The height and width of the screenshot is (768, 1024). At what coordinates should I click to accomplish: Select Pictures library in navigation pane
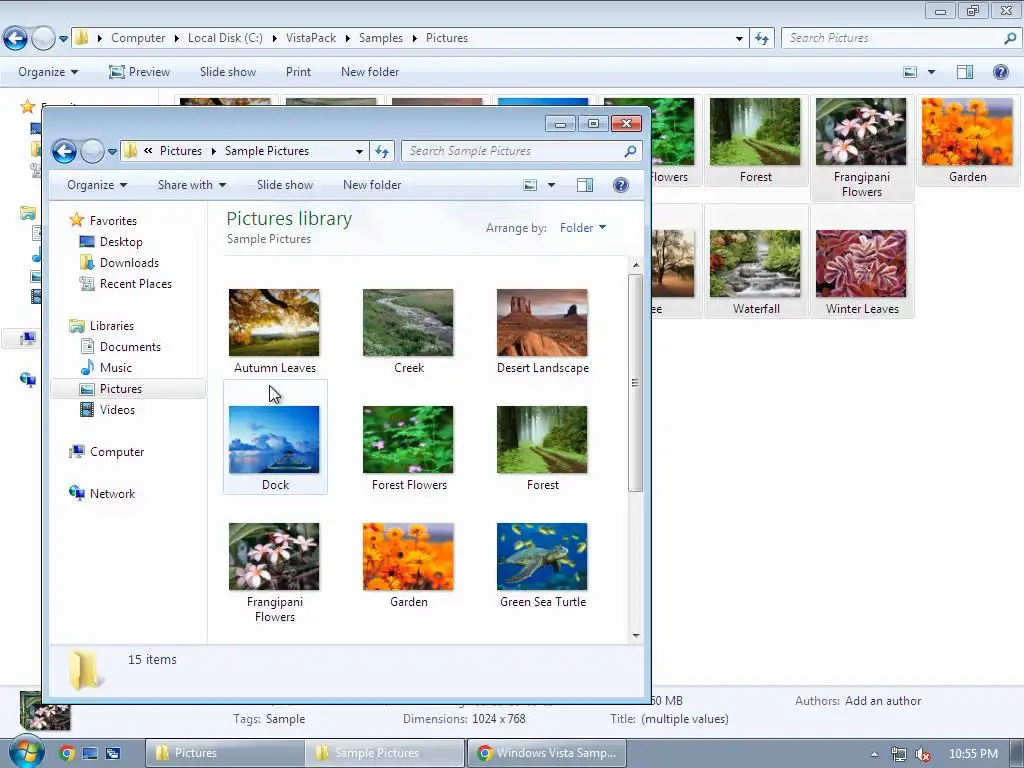(120, 389)
